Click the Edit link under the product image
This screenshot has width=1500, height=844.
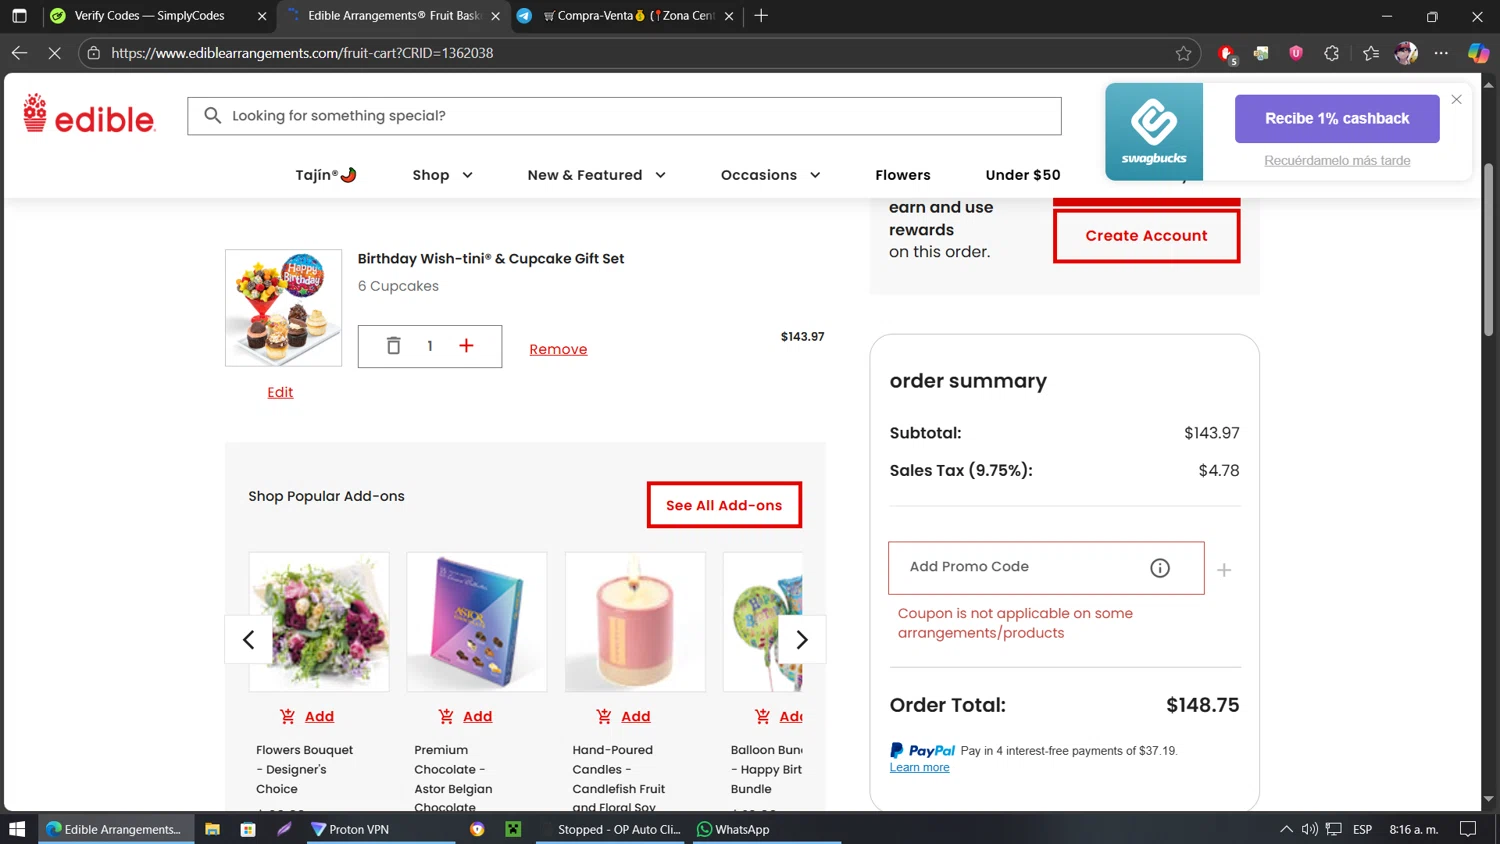pos(280,392)
